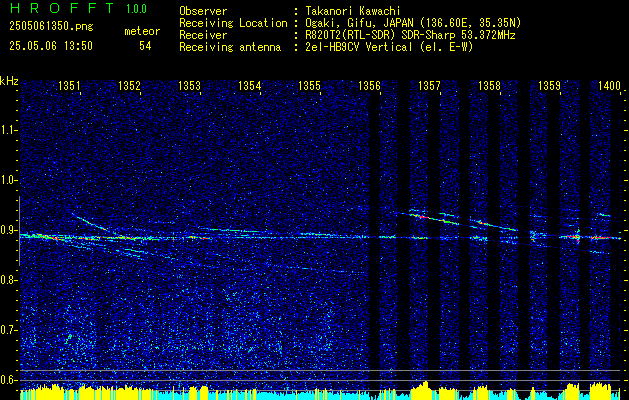
Task: Select the file name 2505061350.png
Action: (x=51, y=27)
